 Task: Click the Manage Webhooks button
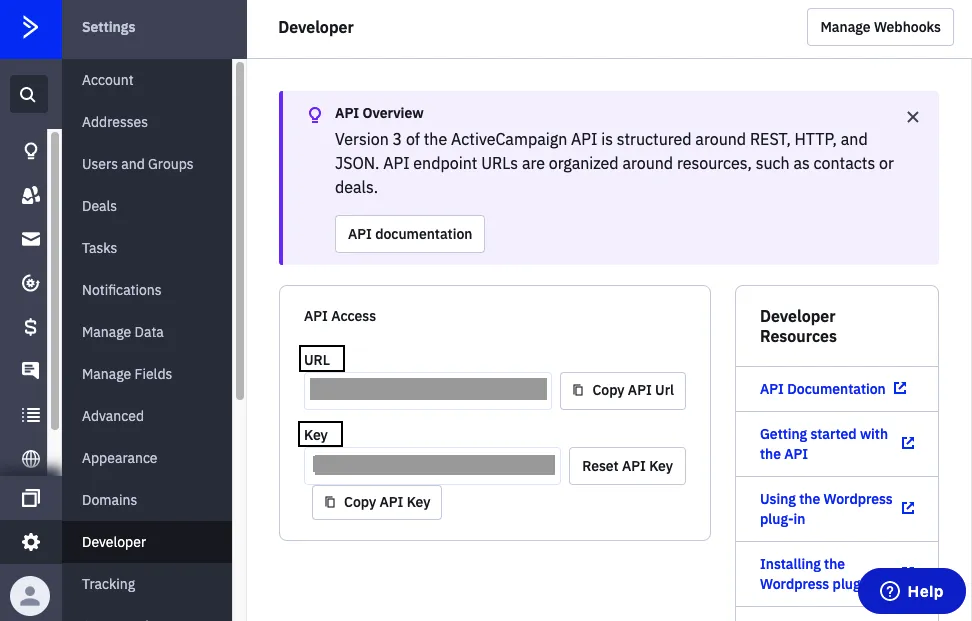tap(880, 27)
